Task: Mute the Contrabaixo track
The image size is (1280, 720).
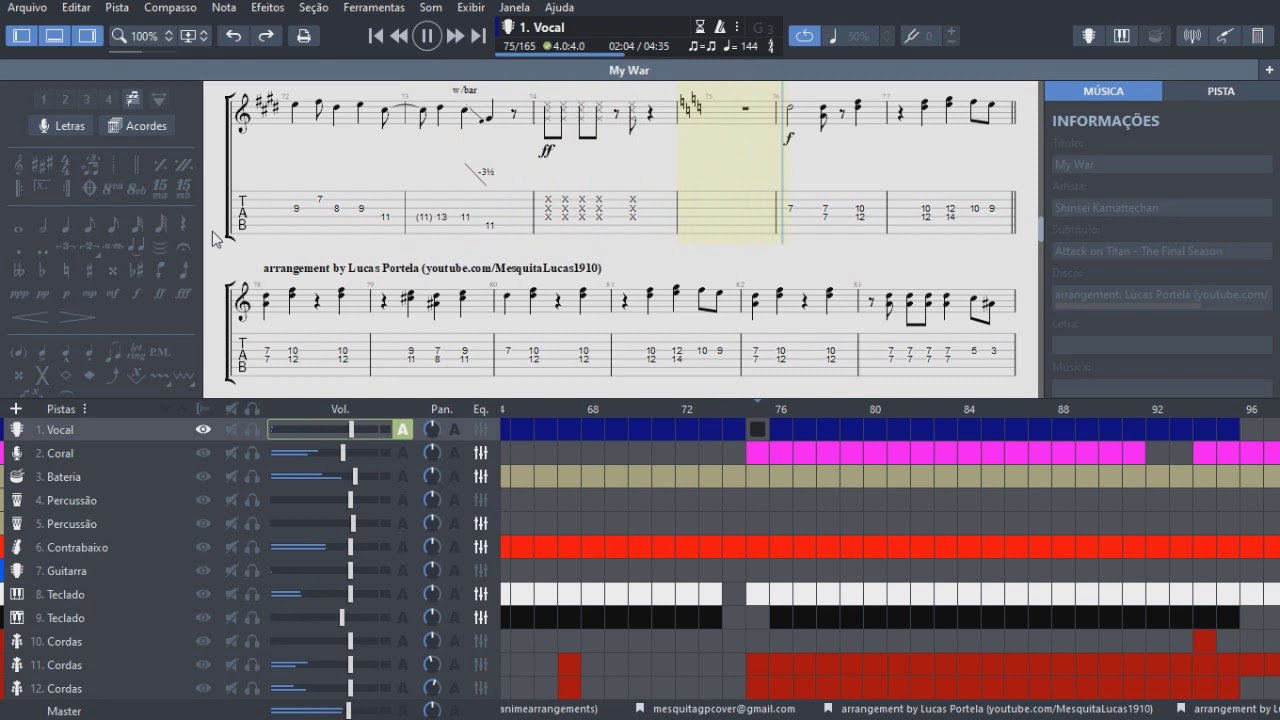Action: 231,547
